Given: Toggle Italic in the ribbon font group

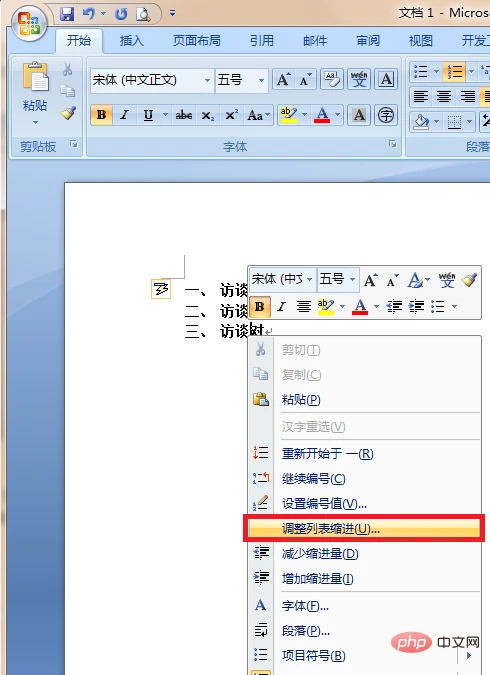Looking at the screenshot, I should [125, 115].
